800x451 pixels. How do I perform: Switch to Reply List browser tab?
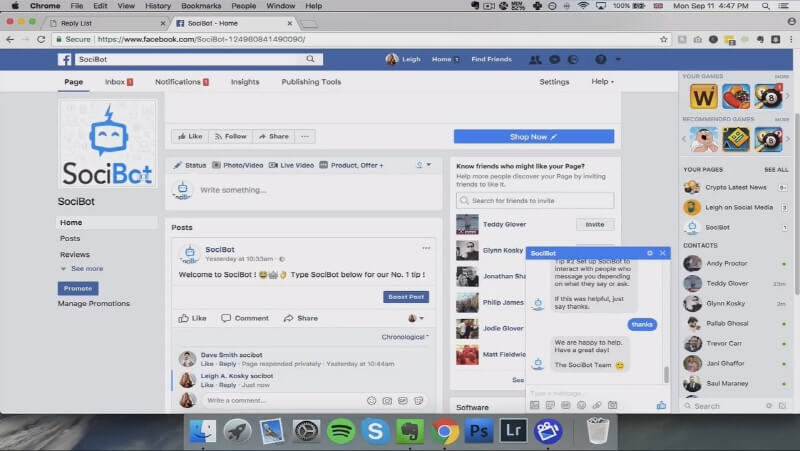click(105, 23)
